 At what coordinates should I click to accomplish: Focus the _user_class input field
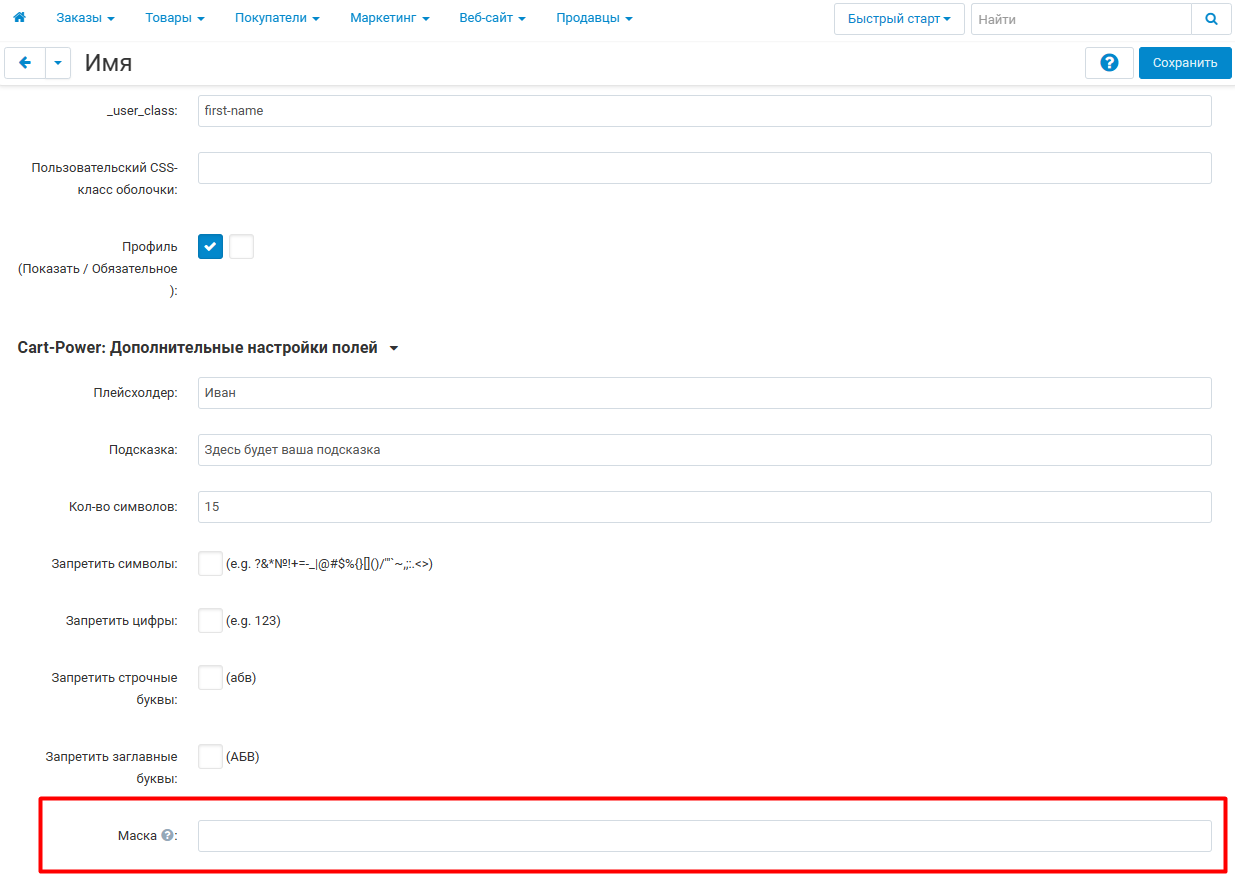(705, 111)
